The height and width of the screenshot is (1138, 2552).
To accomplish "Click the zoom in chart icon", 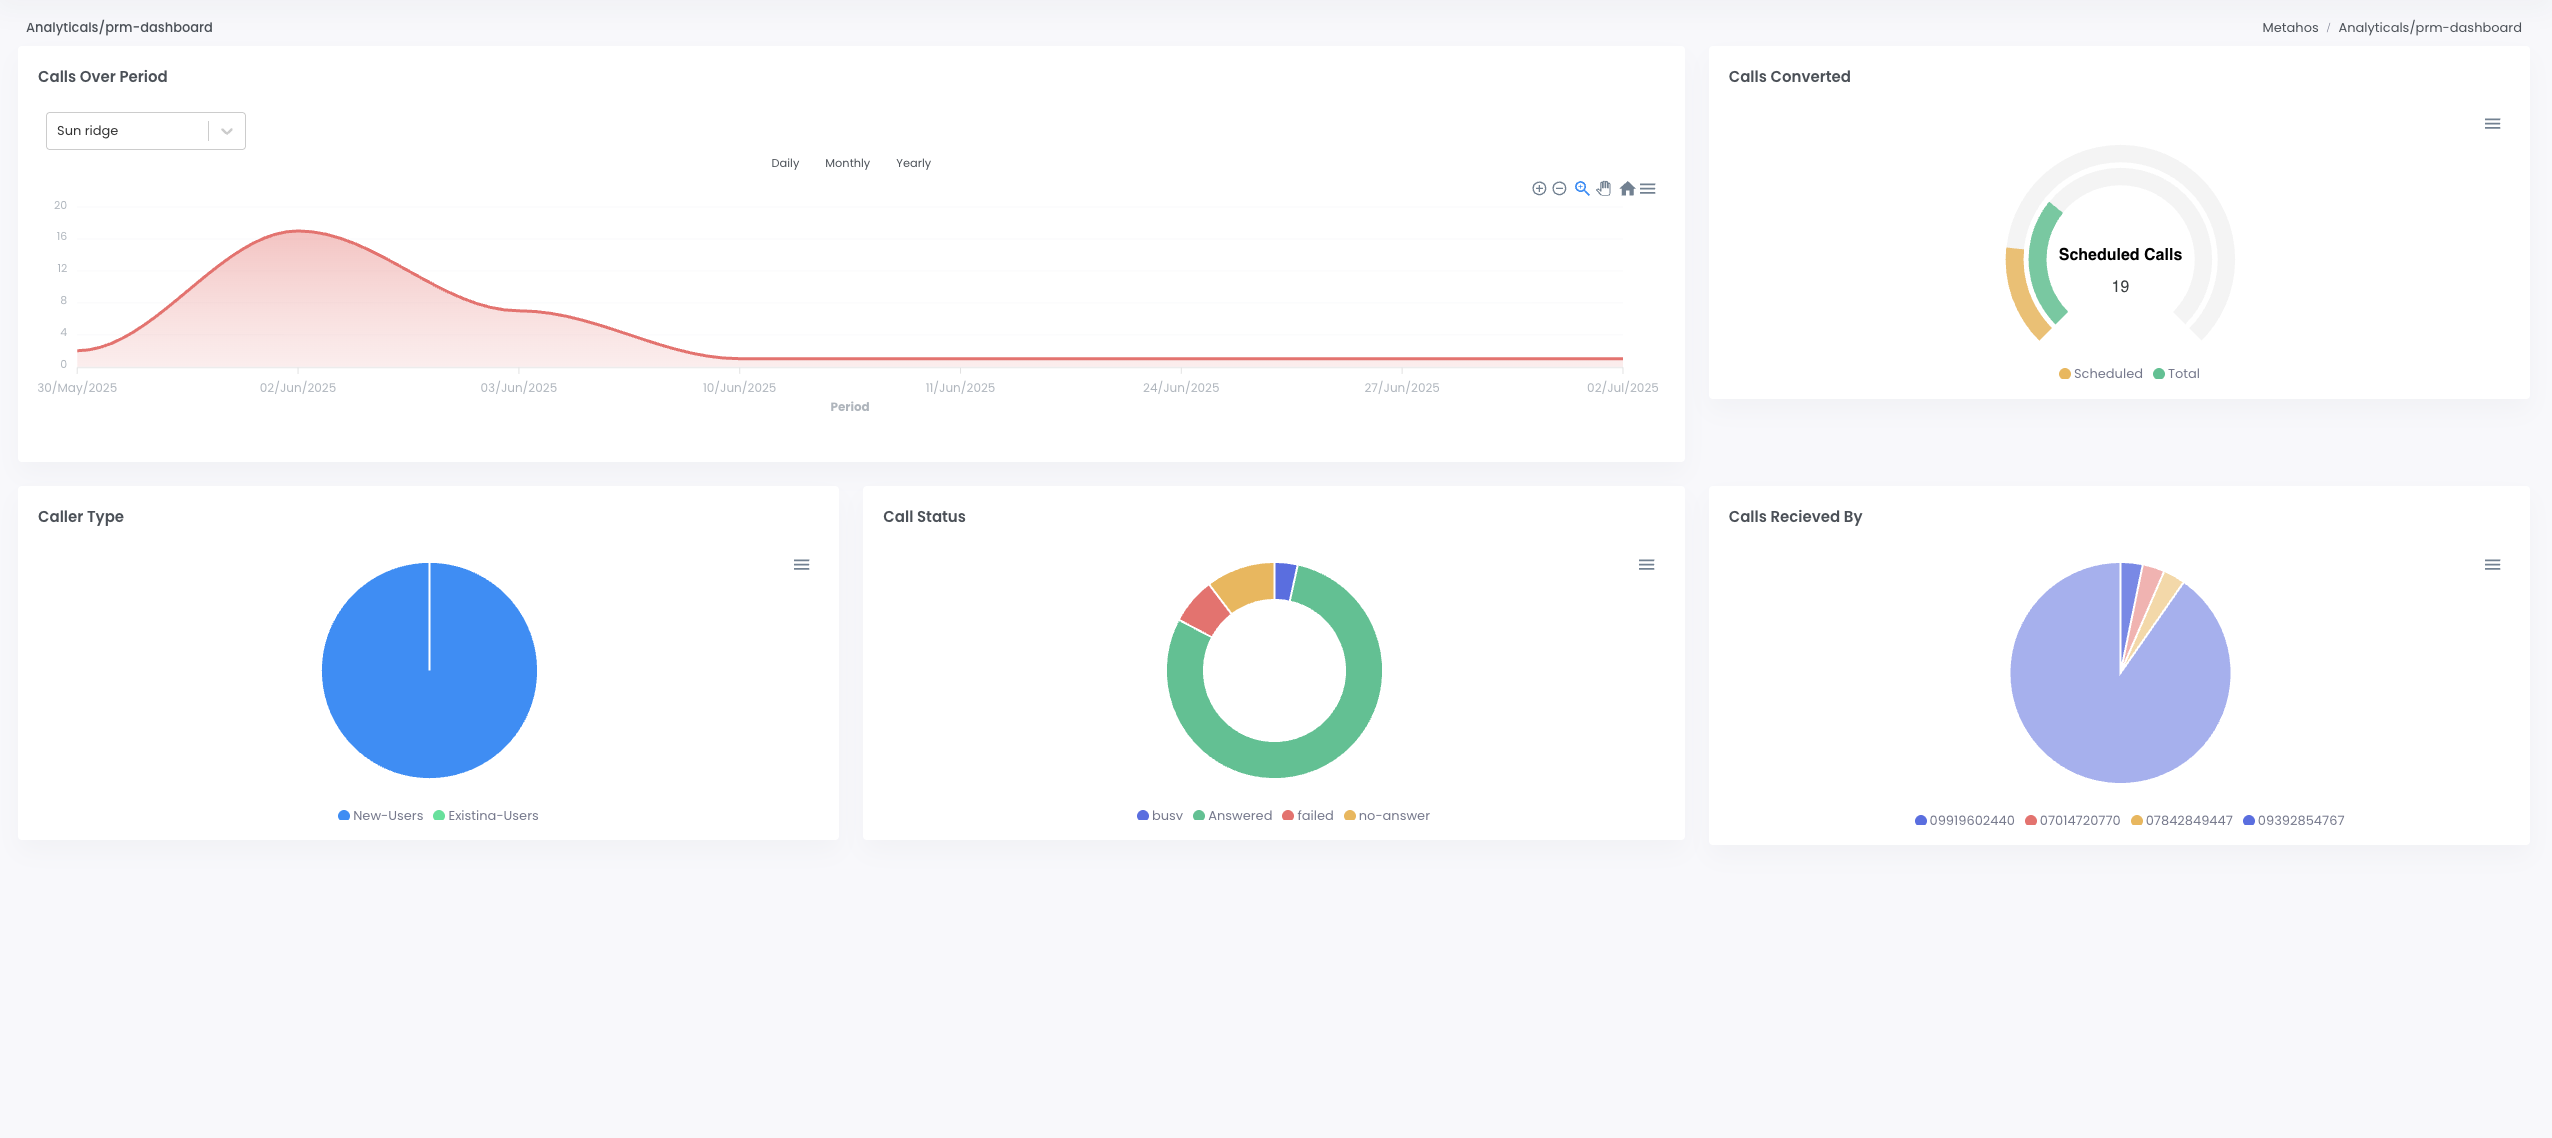I will coord(1539,188).
